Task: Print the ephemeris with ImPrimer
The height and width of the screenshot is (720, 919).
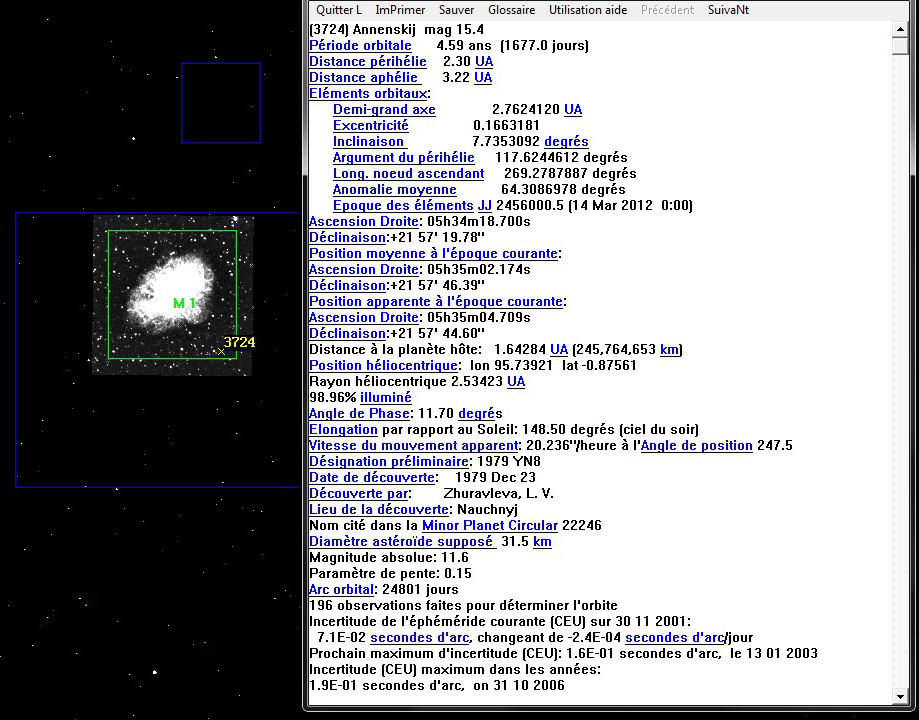Action: tap(400, 9)
